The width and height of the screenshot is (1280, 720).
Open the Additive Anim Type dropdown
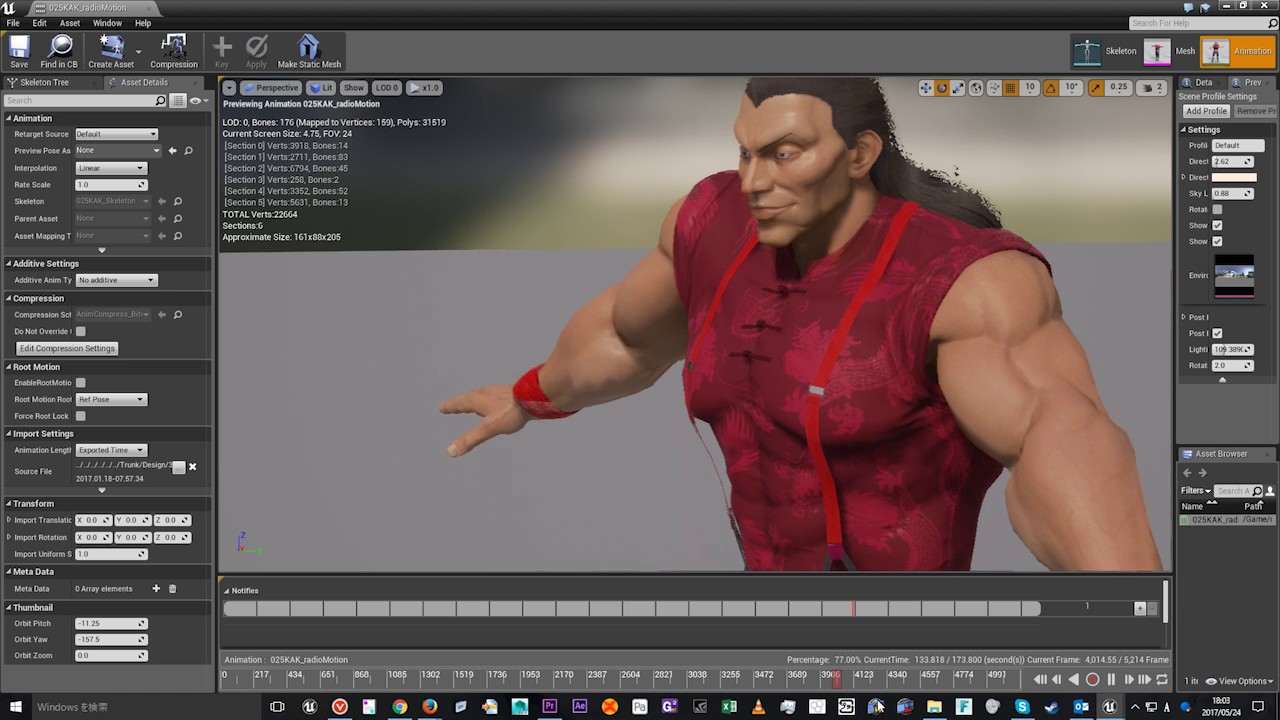[x=116, y=280]
